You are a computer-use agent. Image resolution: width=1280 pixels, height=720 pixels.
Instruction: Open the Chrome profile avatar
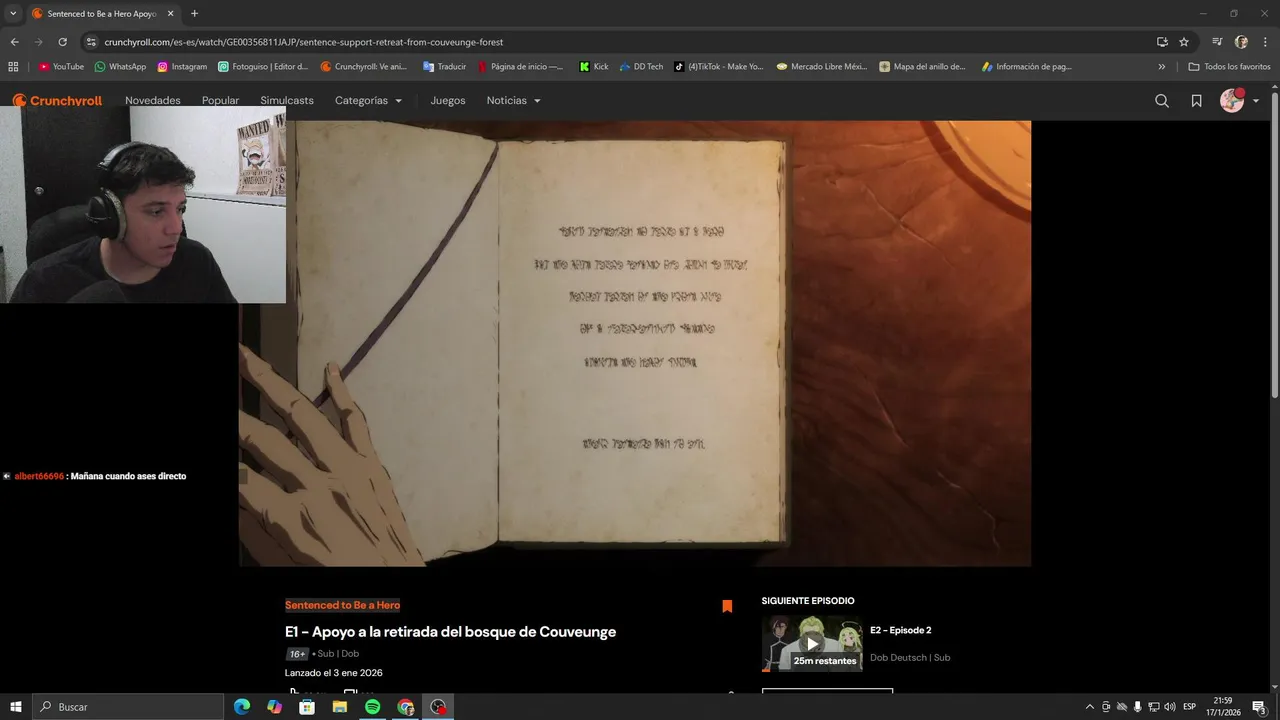pyautogui.click(x=1241, y=42)
